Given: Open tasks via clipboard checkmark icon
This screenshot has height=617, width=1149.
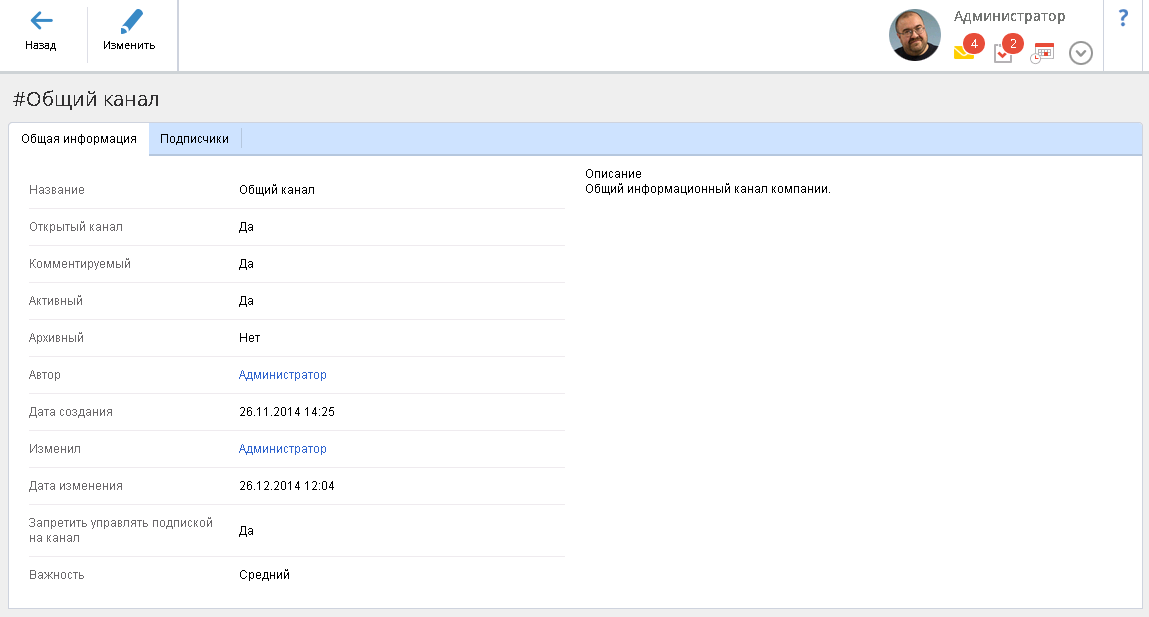Looking at the screenshot, I should pyautogui.click(x=1003, y=53).
